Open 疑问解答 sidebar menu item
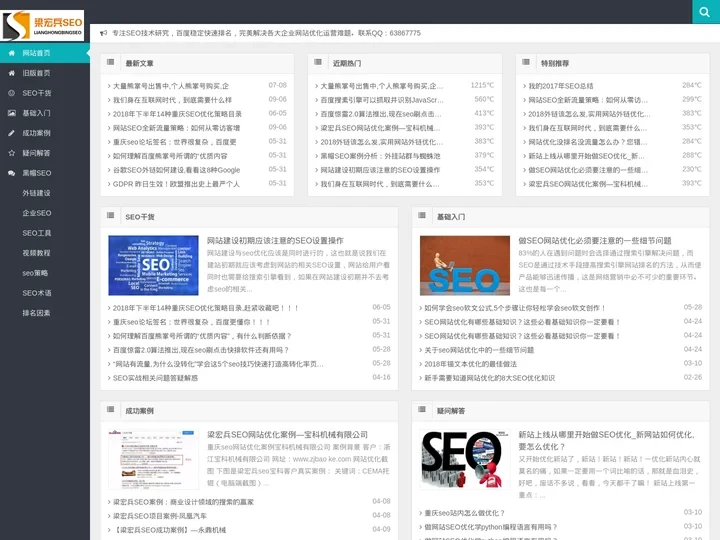Image resolution: width=720 pixels, height=540 pixels. (45, 153)
